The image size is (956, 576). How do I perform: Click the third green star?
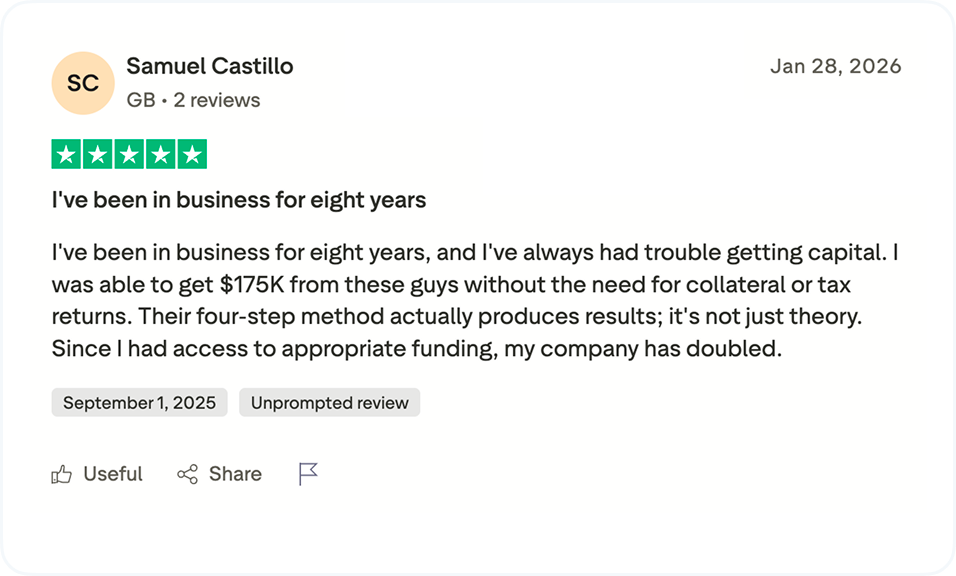click(129, 155)
